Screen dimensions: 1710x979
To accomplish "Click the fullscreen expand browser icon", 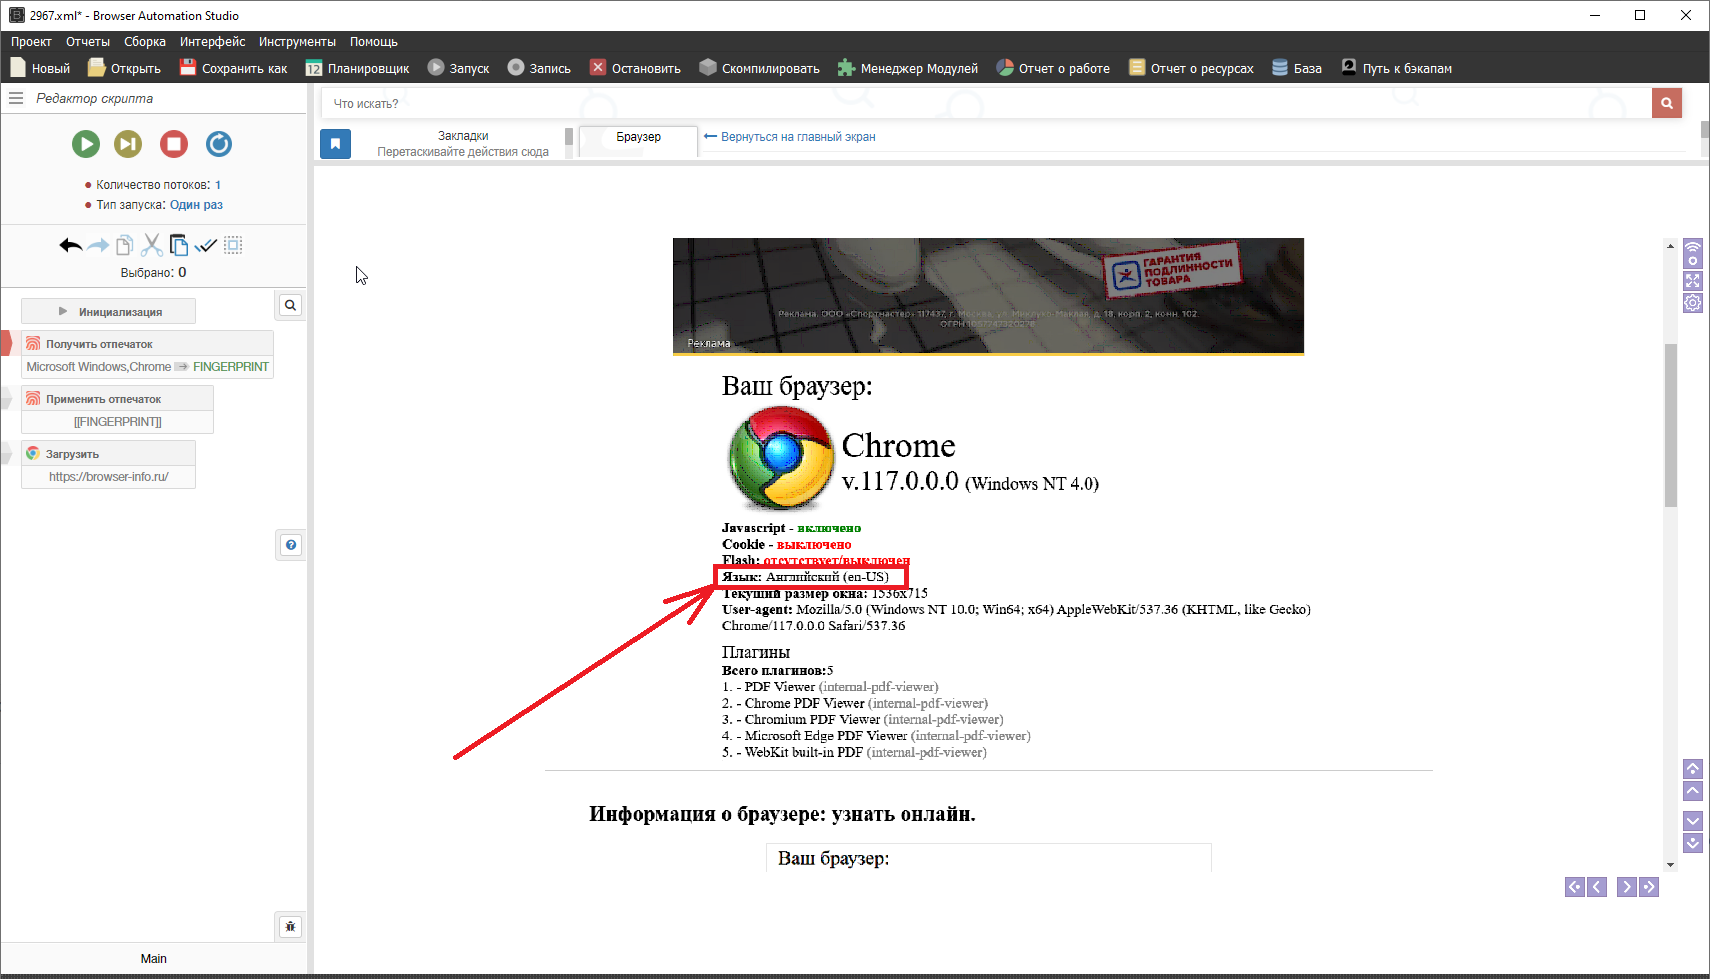I will [x=1692, y=281].
